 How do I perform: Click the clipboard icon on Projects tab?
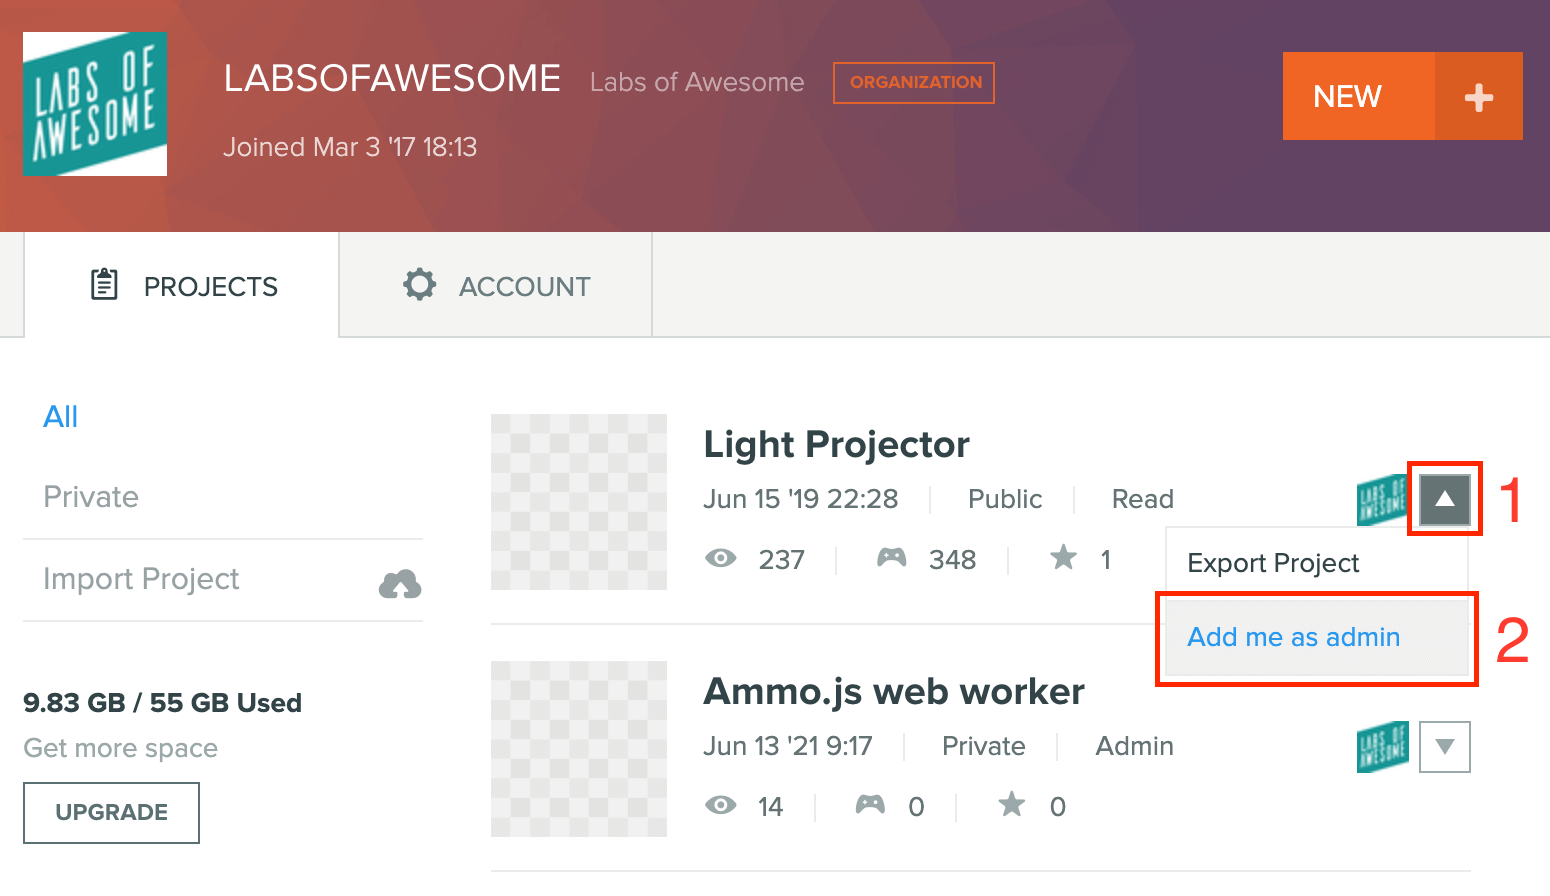104,285
